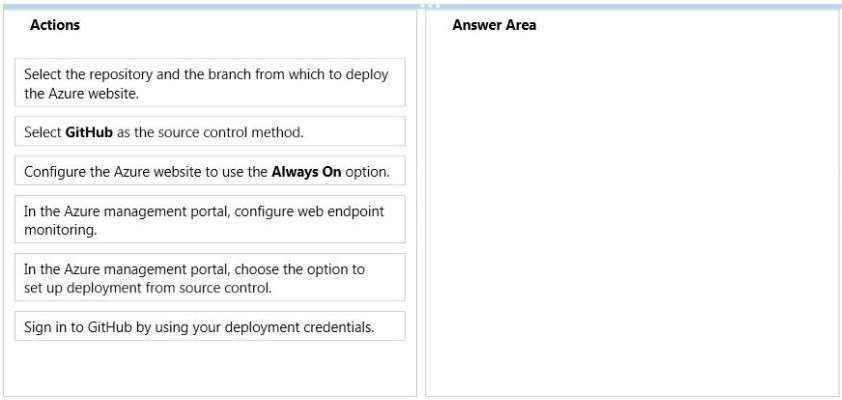
Task: Select the repository and branch action item
Action: [x=210, y=83]
